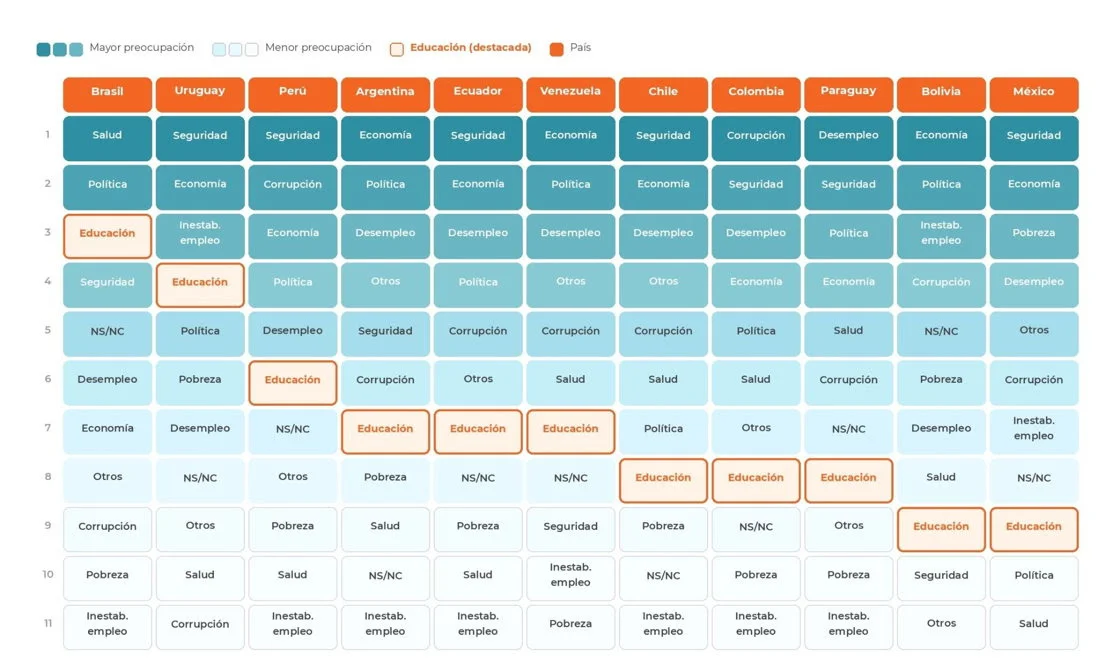Image resolution: width=1120 pixels, height=660 pixels.
Task: Click Educación cell in Brasil column
Action: click(107, 236)
